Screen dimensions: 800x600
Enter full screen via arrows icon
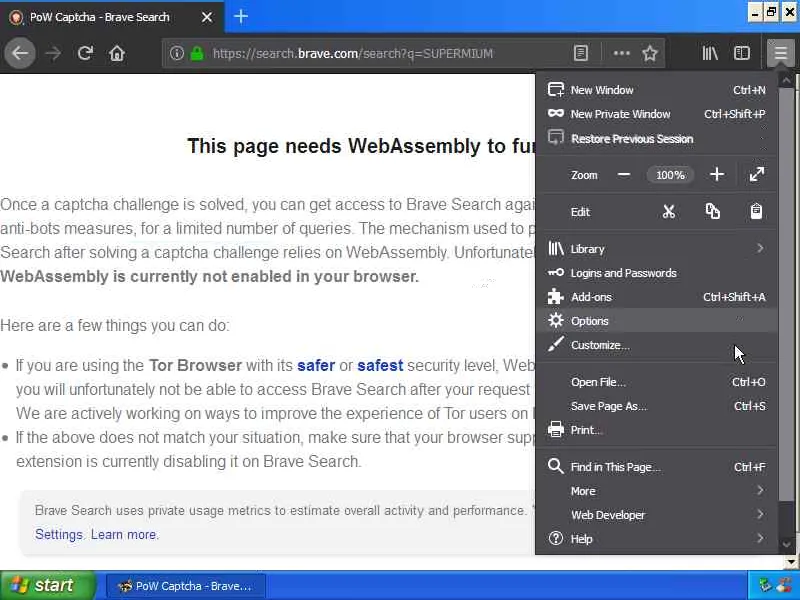point(757,174)
